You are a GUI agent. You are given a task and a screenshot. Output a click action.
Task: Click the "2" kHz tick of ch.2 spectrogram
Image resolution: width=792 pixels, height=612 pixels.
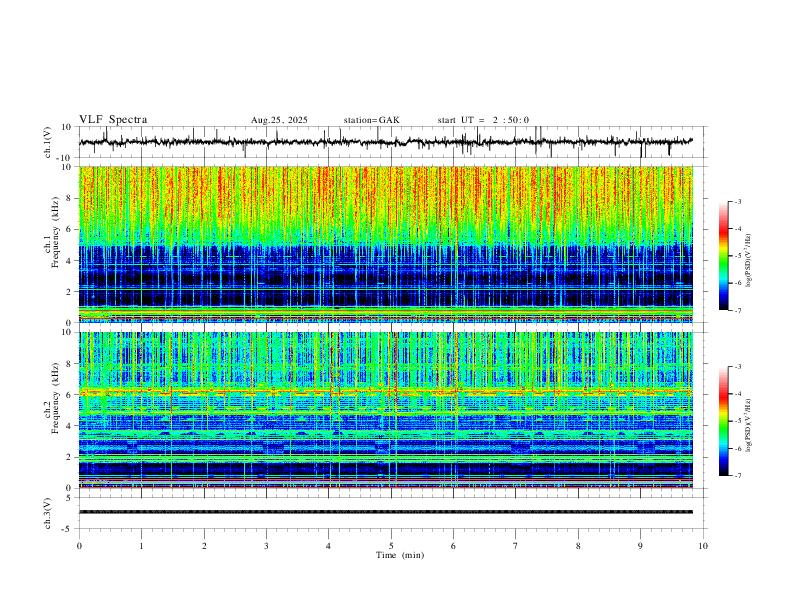tap(69, 457)
